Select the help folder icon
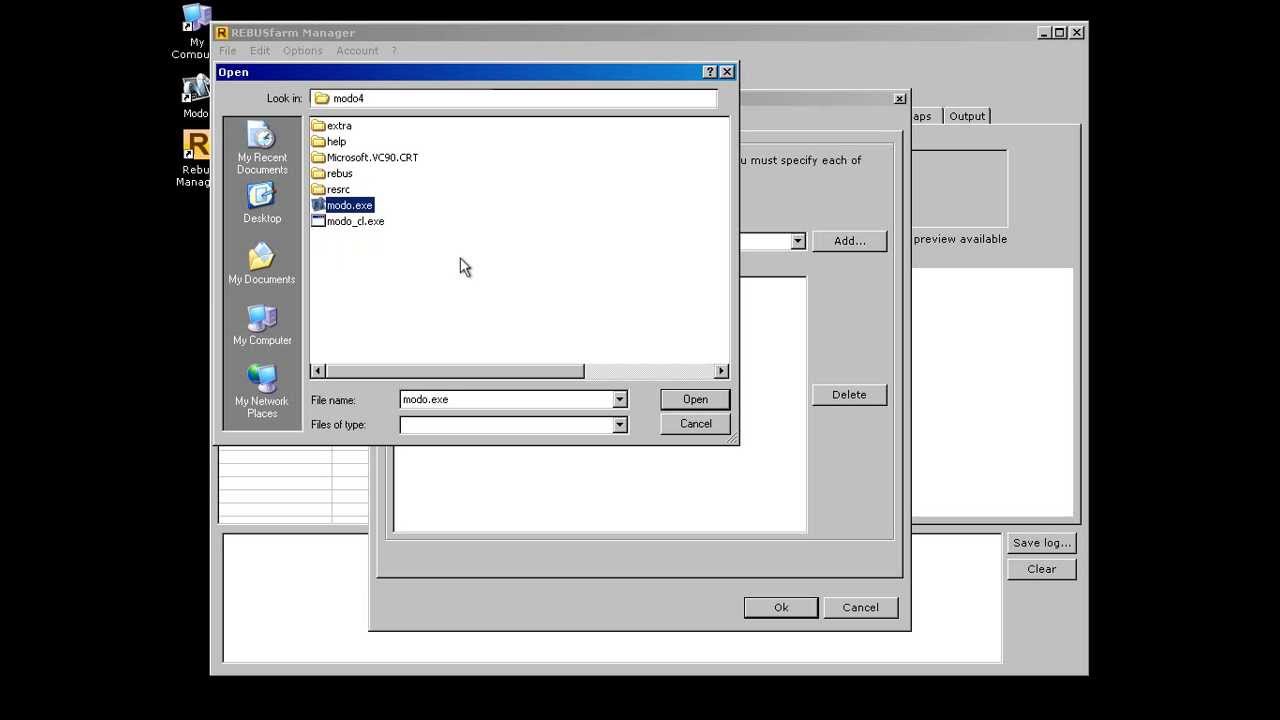This screenshot has height=720, width=1280. (318, 142)
